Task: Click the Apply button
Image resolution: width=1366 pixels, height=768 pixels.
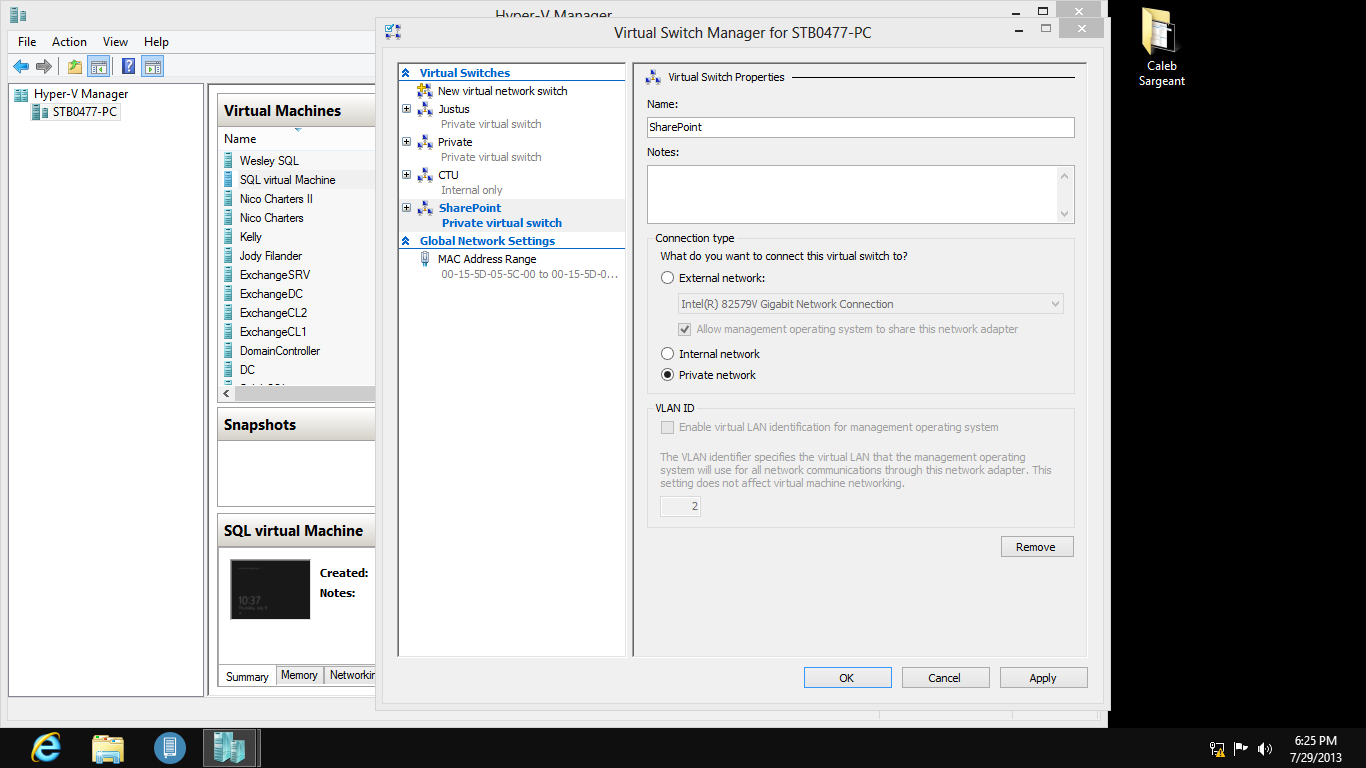Action: [1043, 678]
